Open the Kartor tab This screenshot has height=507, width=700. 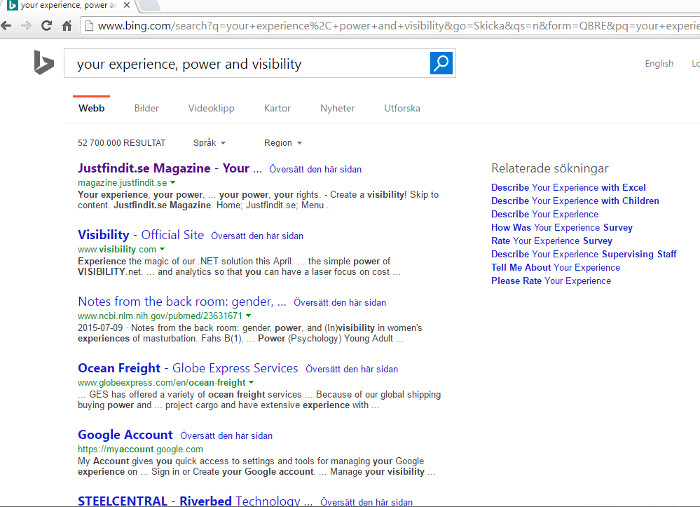pyautogui.click(x=277, y=108)
